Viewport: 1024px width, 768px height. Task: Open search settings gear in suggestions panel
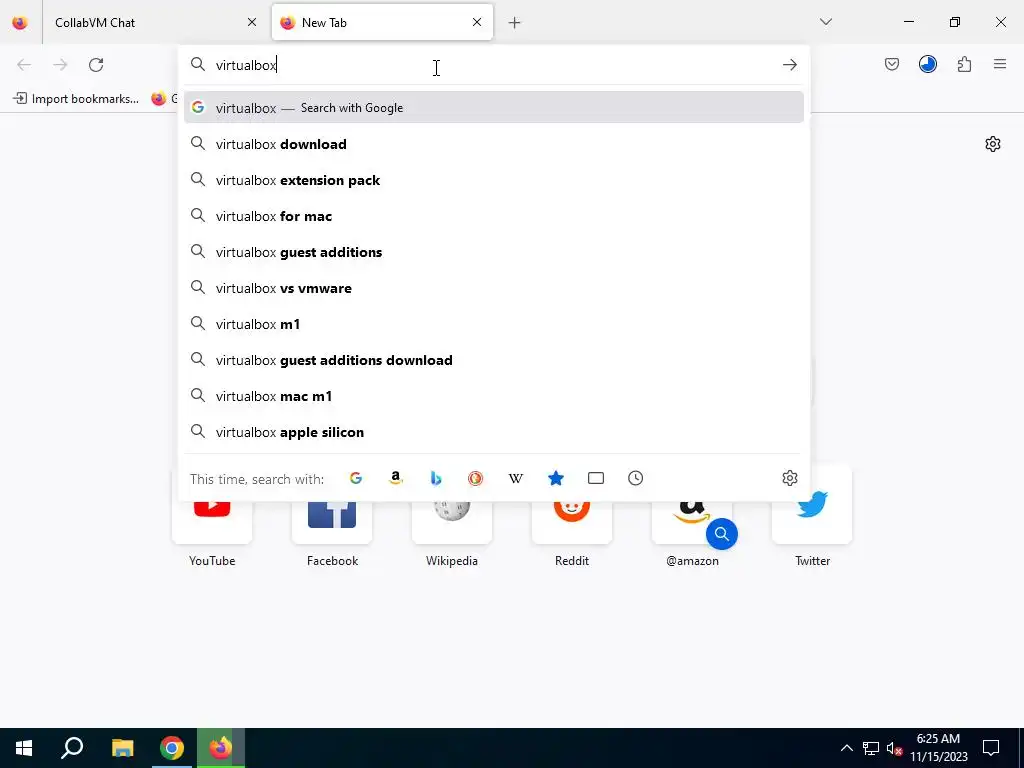coord(790,478)
